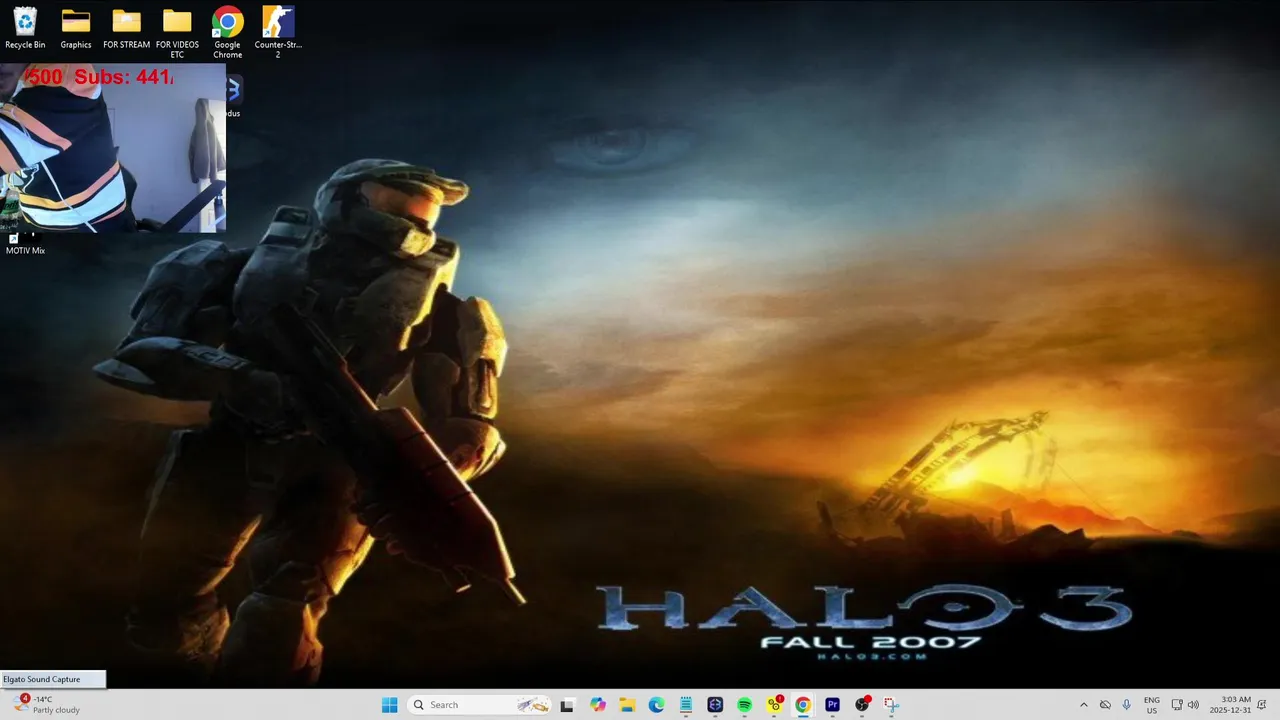Open the weather widget showing -14°C
The width and height of the screenshot is (1280, 720).
click(45, 705)
